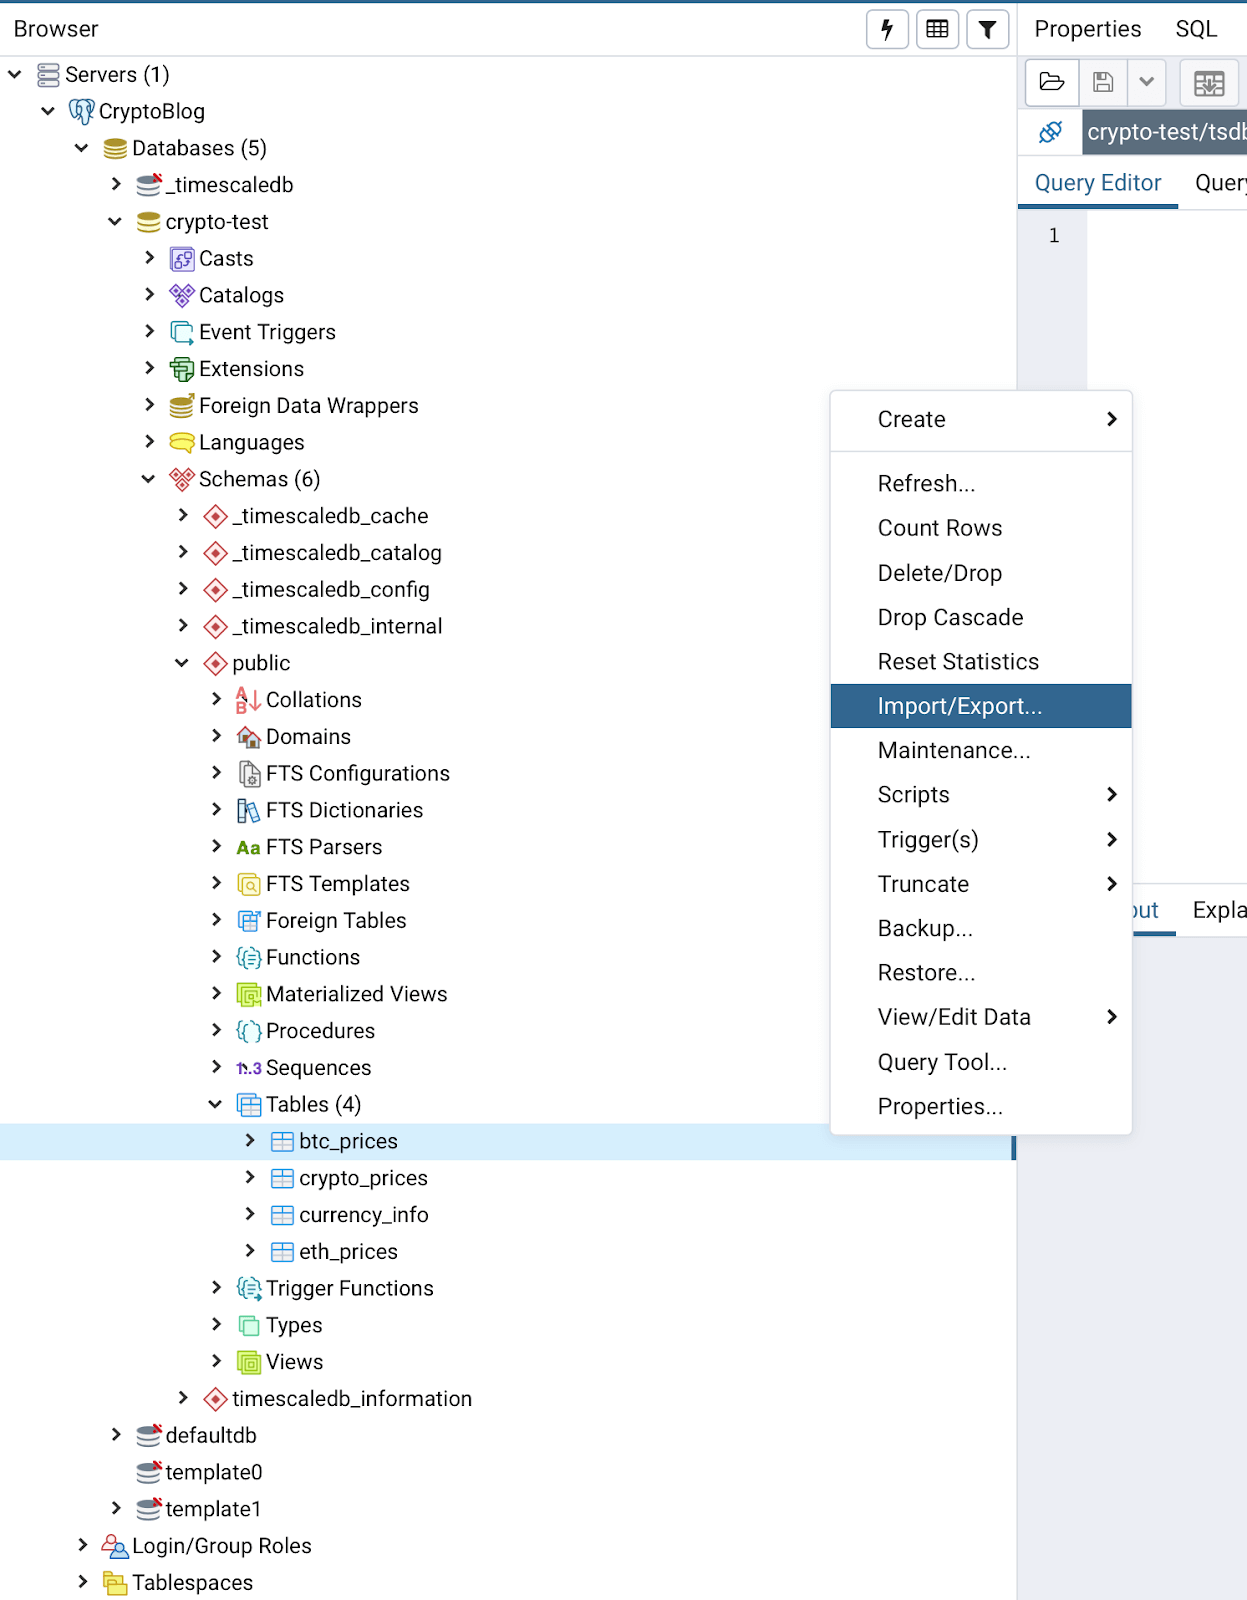Screen dimensions: 1247x1600
Task: Click the Filtered Rows funnel icon
Action: [x=987, y=29]
